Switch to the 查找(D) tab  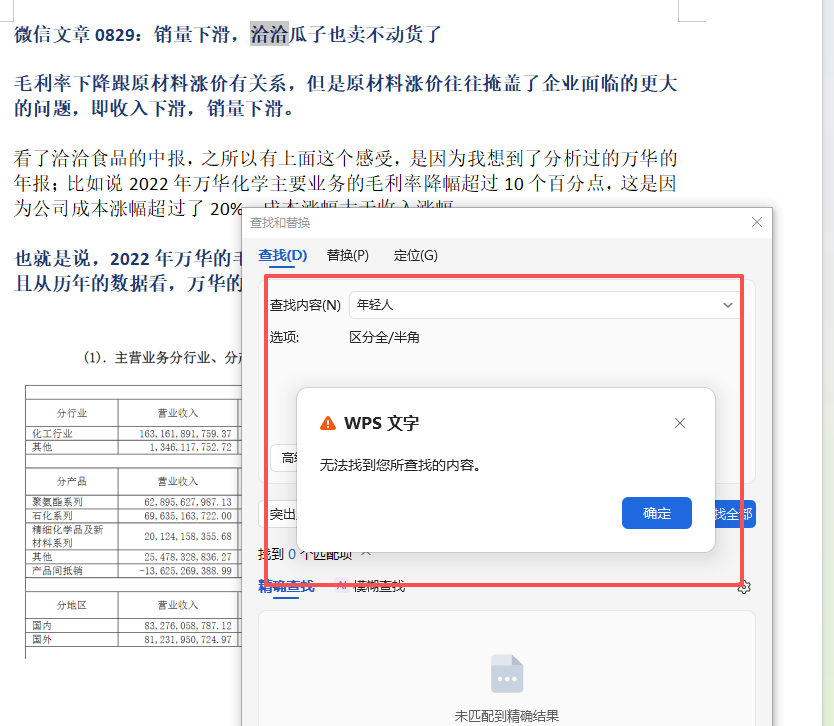282,256
